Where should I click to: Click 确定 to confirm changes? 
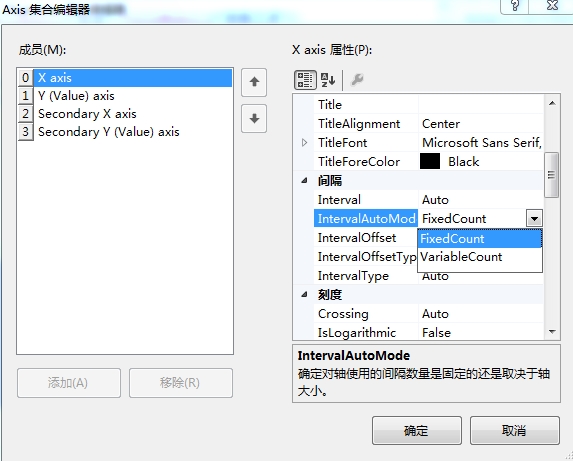pos(417,430)
